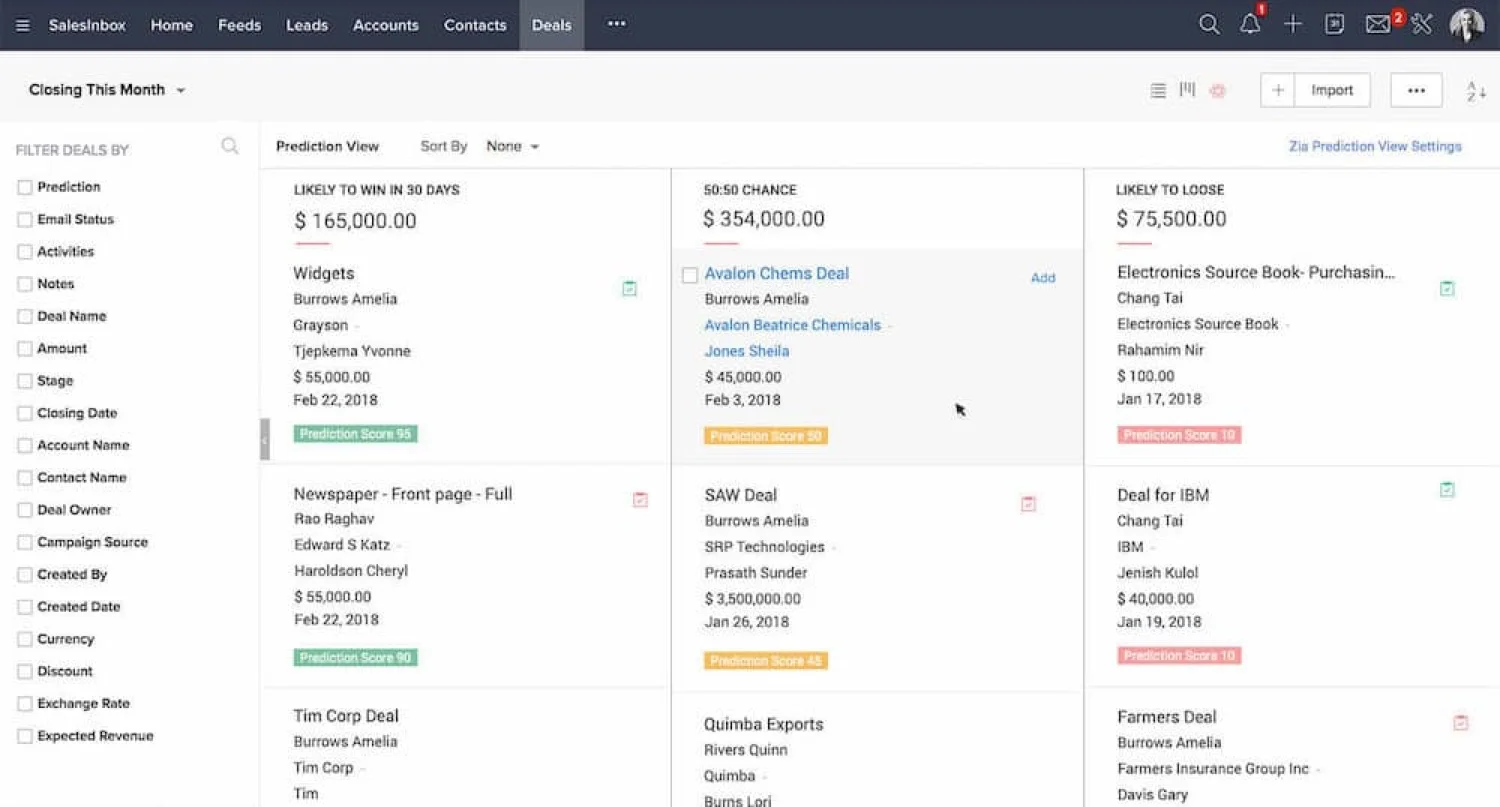Image resolution: width=1500 pixels, height=807 pixels.
Task: Open the setup tools wrench icon
Action: (1422, 25)
